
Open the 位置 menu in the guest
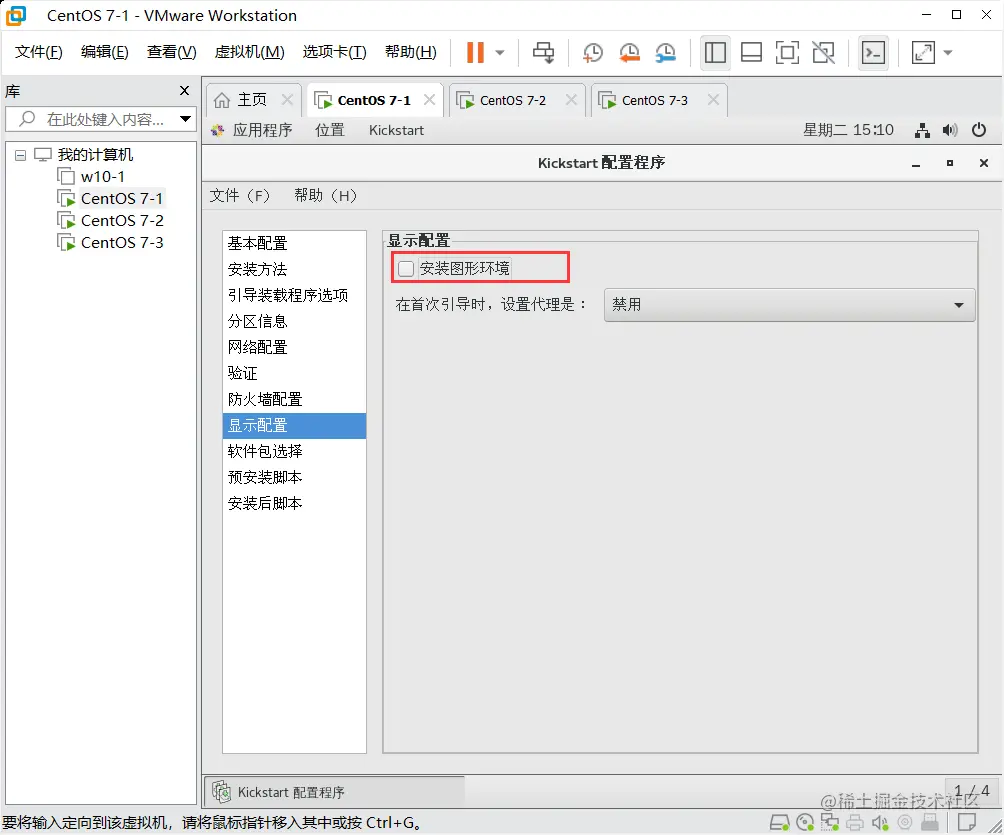click(330, 131)
